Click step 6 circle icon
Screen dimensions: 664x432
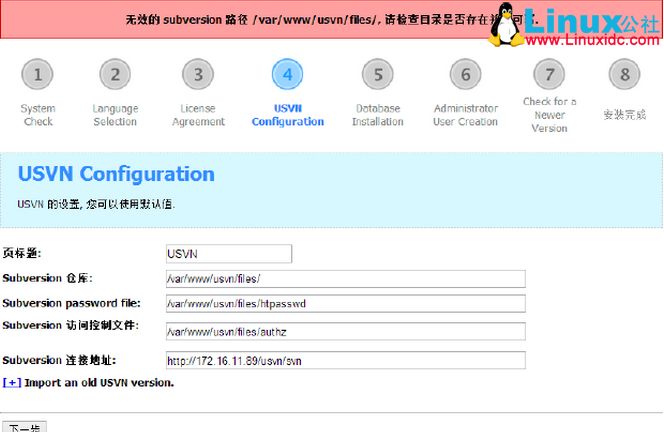(465, 74)
